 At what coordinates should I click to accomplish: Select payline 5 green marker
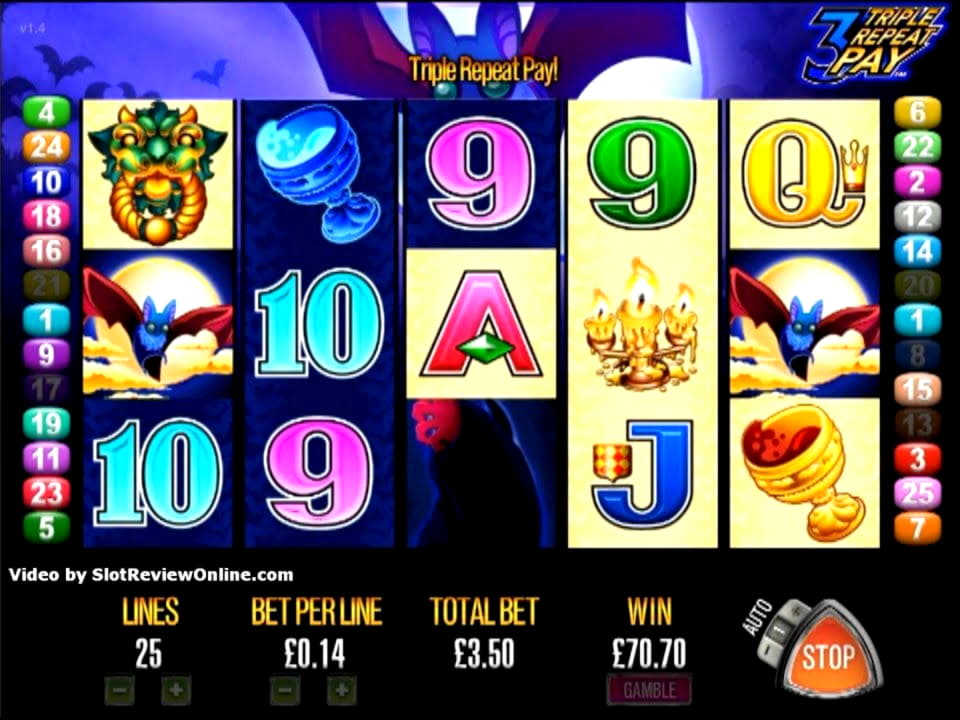point(47,527)
